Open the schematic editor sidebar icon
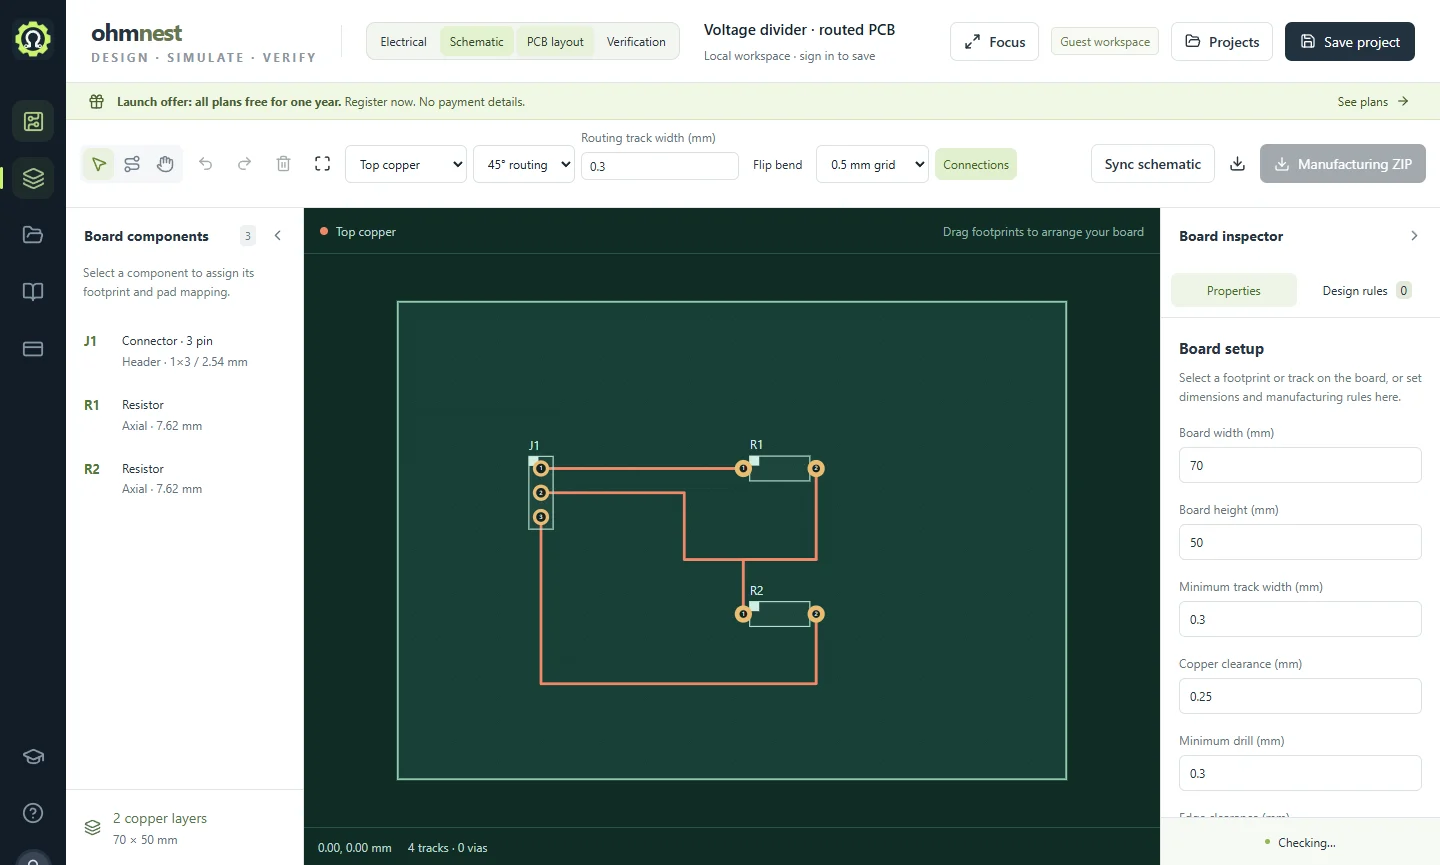The height and width of the screenshot is (865, 1440). coord(33,121)
